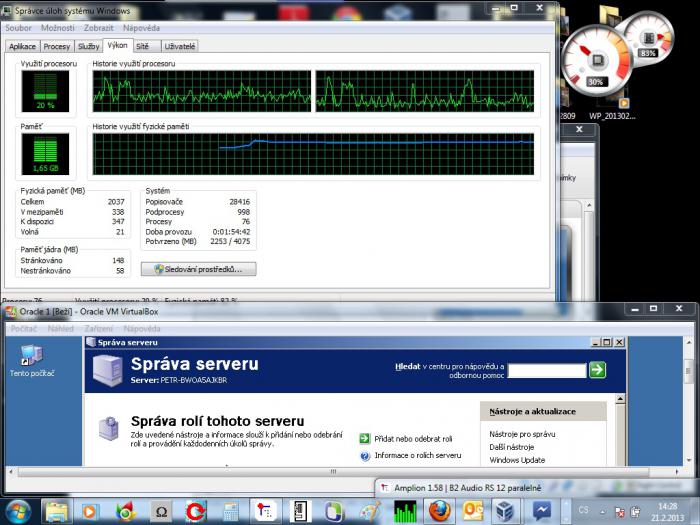Open the Uživatelé tab in Task Manager
700x525 pixels.
click(180, 46)
